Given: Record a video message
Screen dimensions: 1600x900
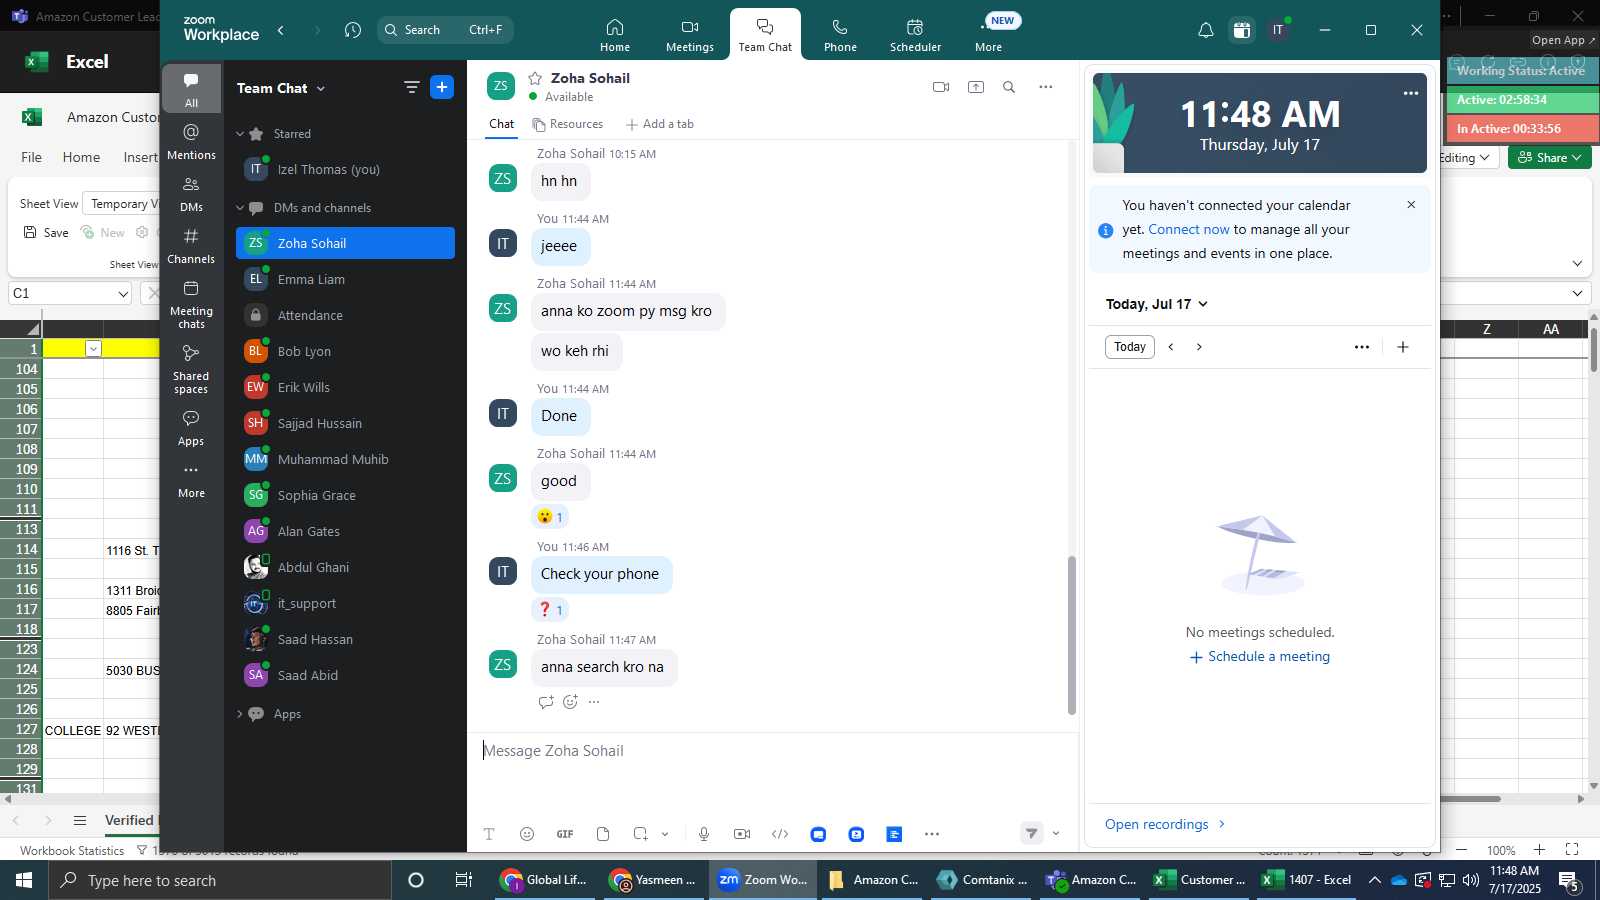Looking at the screenshot, I should click(742, 834).
